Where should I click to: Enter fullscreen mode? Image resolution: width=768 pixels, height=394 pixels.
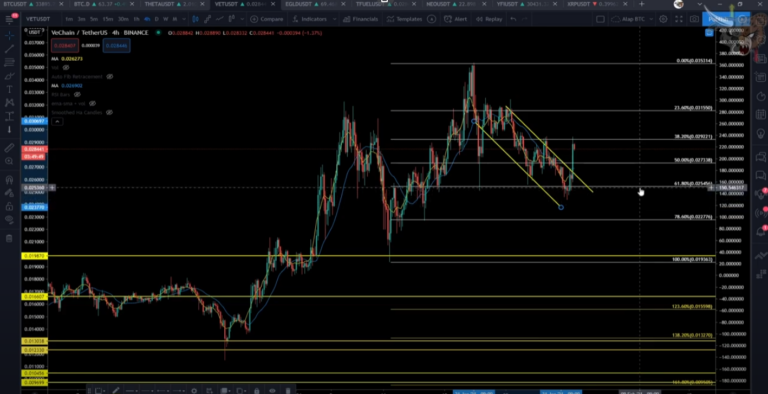point(679,19)
